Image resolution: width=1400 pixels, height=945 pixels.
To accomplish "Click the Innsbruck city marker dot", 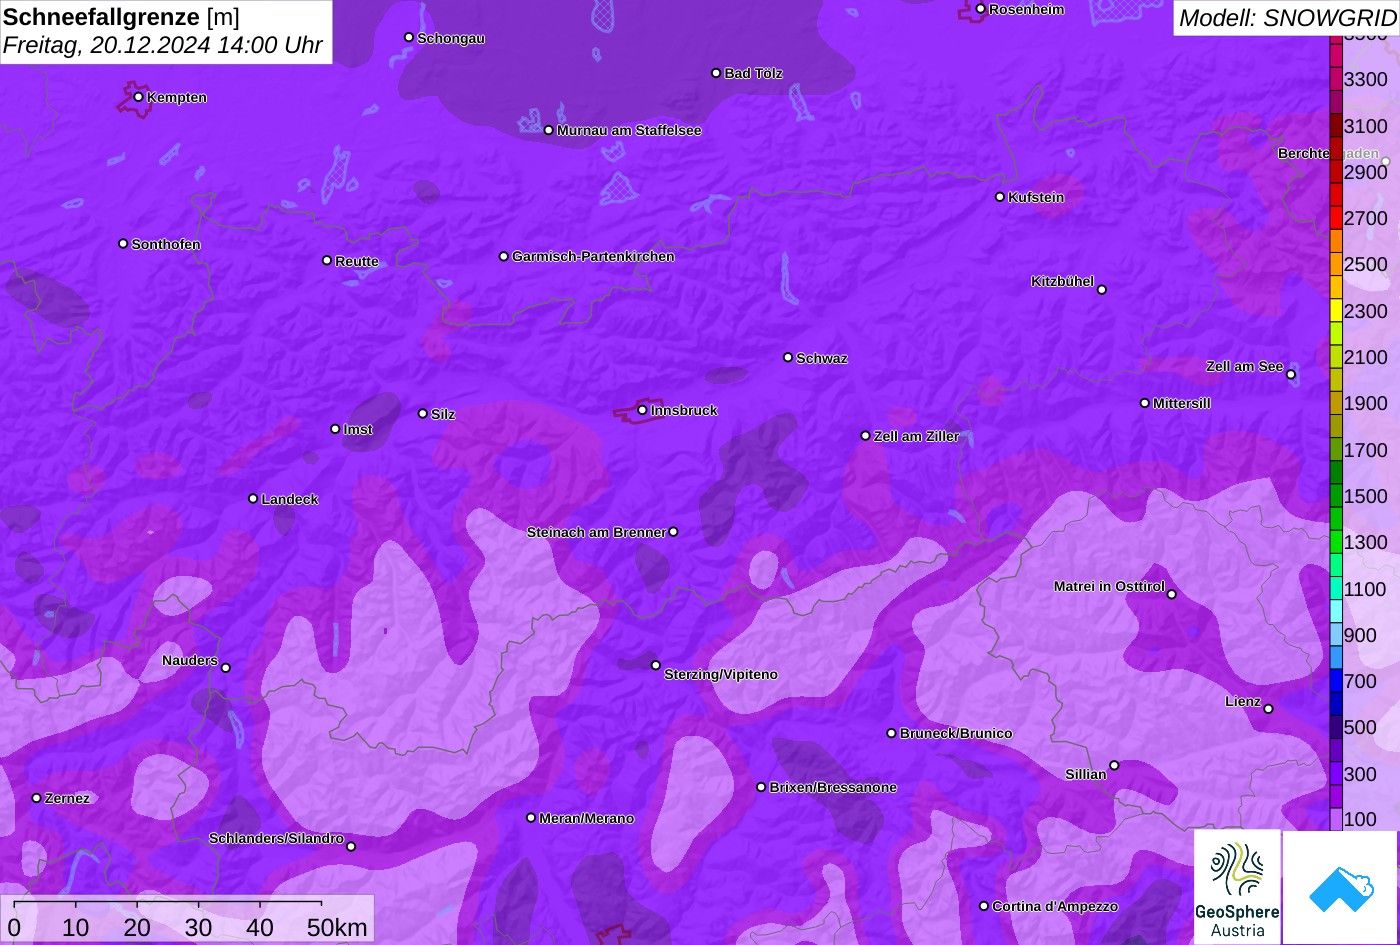I will 642,410.
